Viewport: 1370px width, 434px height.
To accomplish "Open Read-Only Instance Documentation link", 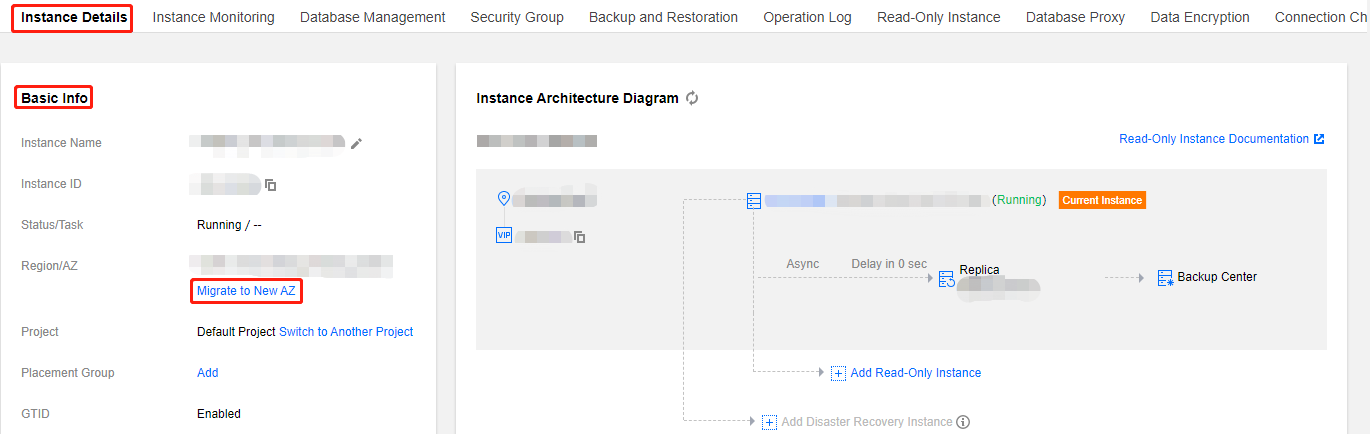I will tap(1213, 139).
